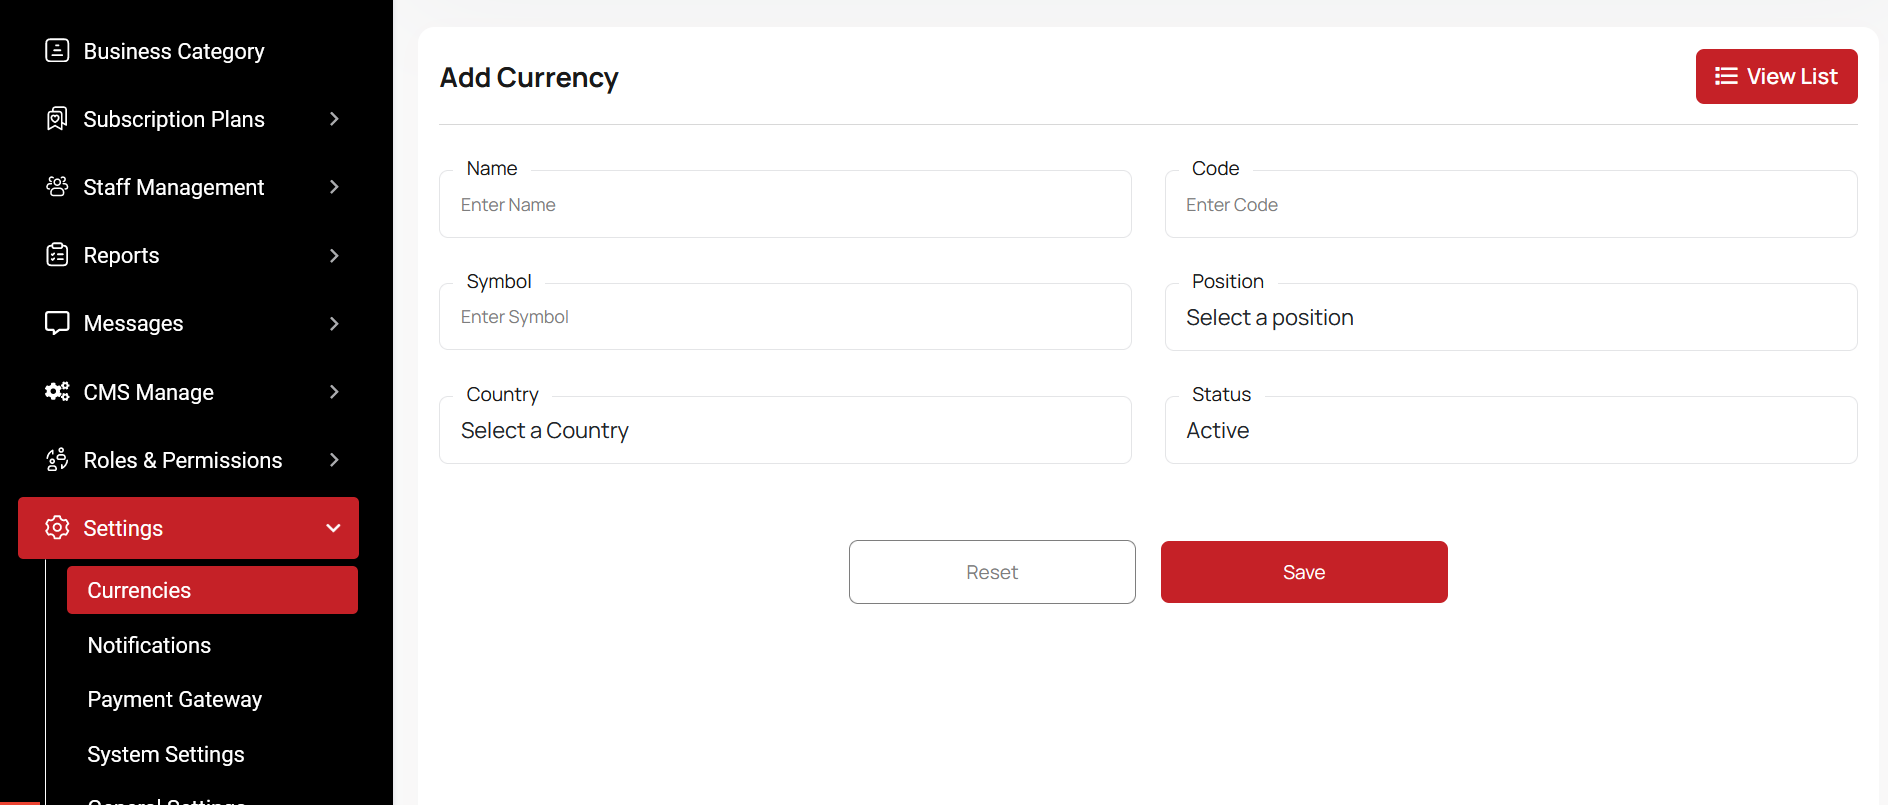Open the Status dropdown showing Active
This screenshot has width=1888, height=805.
[1510, 431]
